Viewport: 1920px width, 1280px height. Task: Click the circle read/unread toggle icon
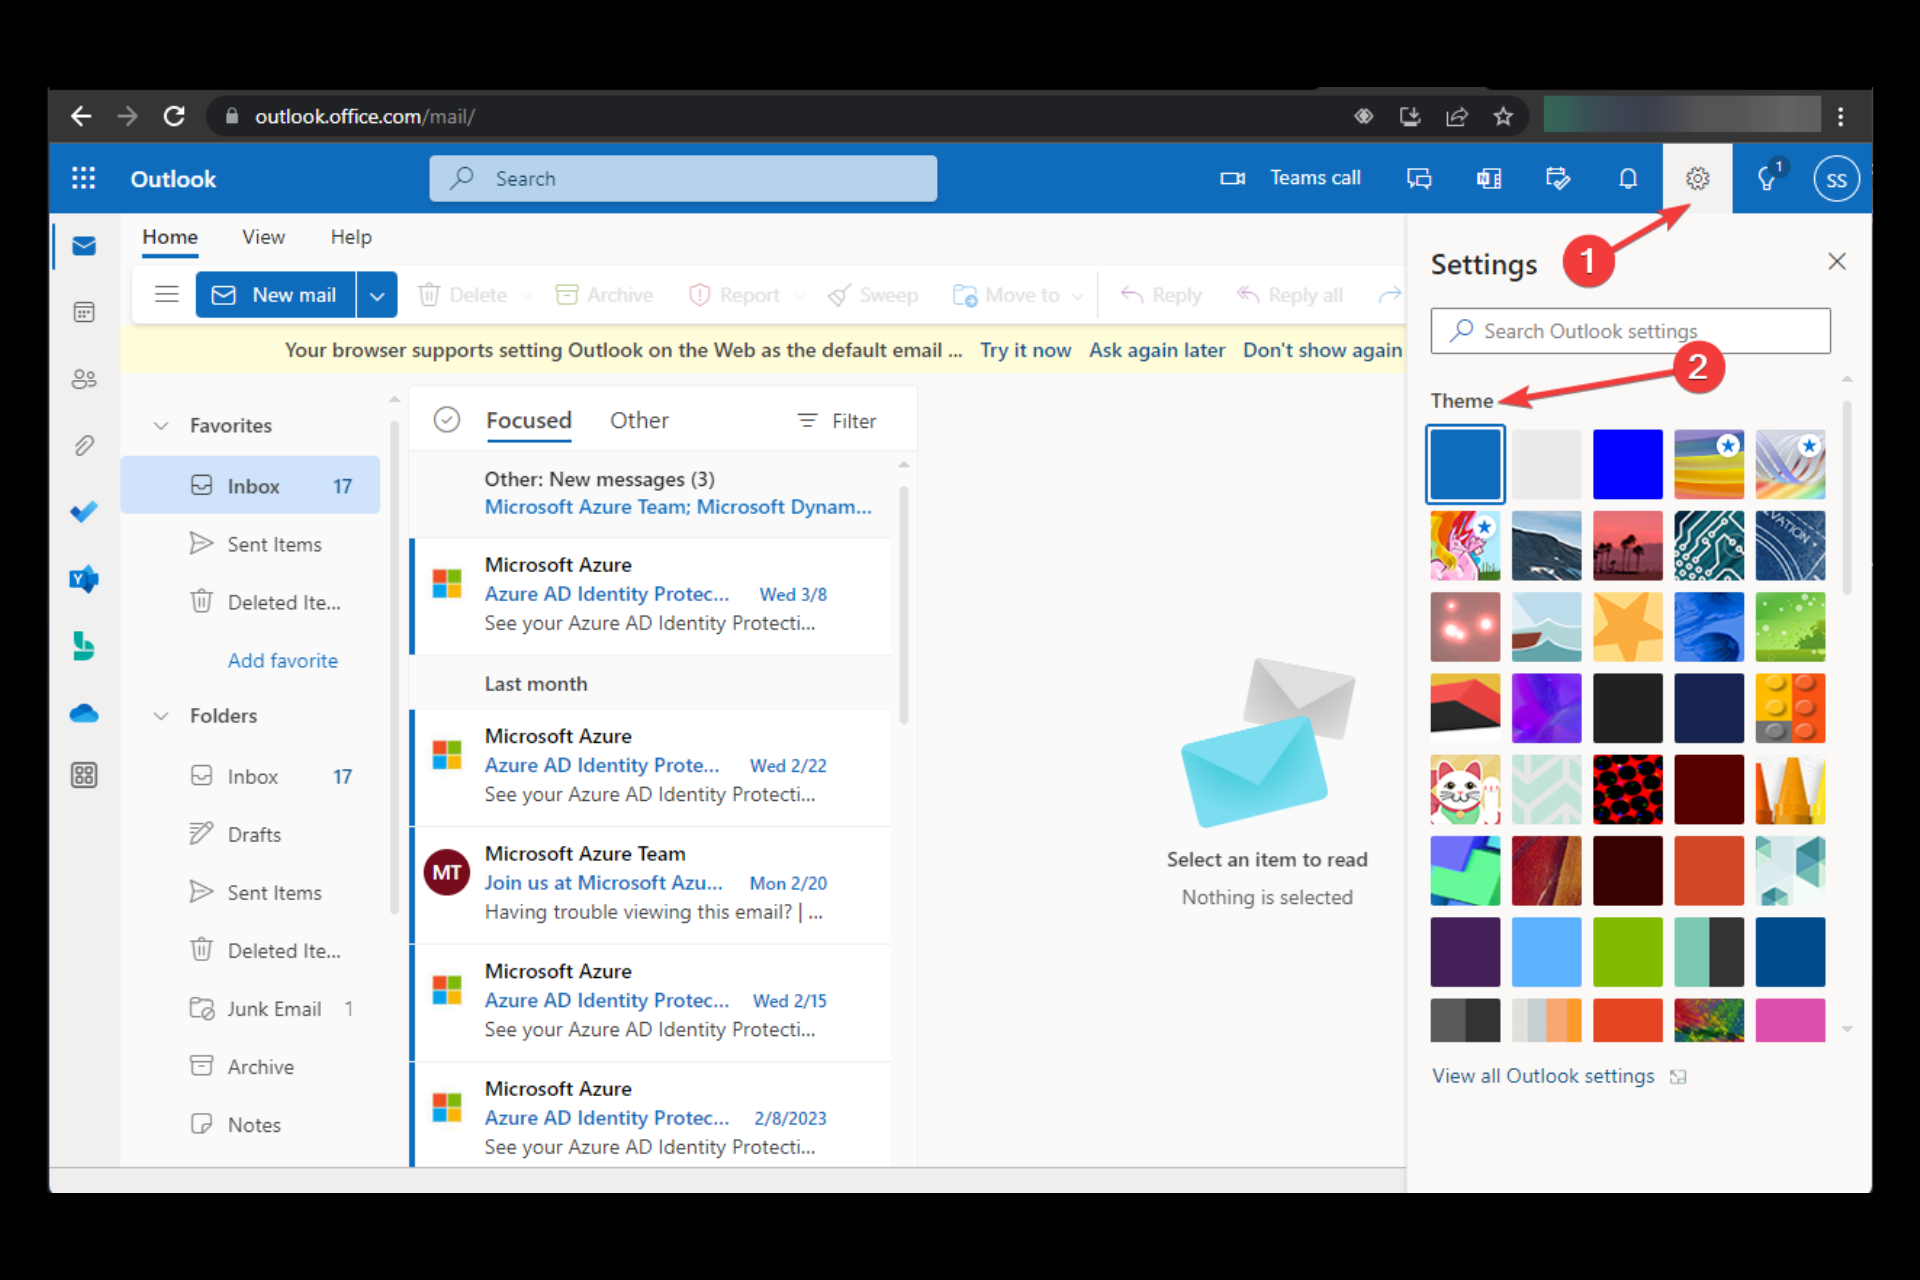(x=449, y=419)
